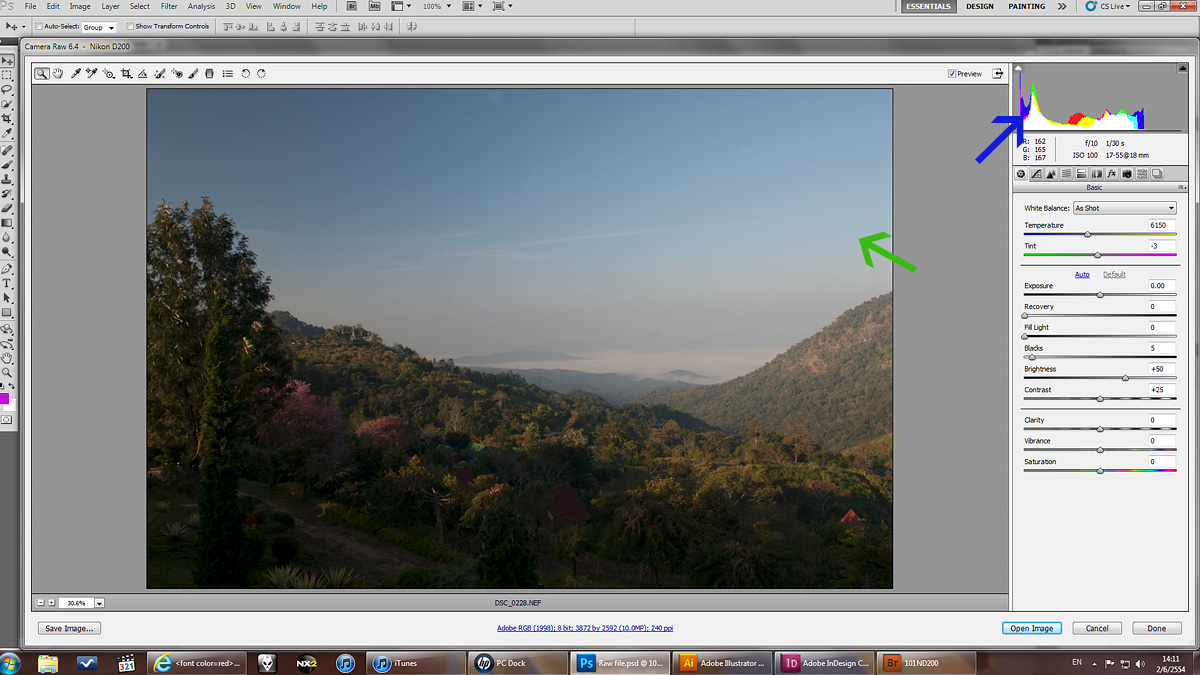Image resolution: width=1200 pixels, height=675 pixels.
Task: Rotate image 90 degrees counter-clockwise
Action: tap(245, 73)
